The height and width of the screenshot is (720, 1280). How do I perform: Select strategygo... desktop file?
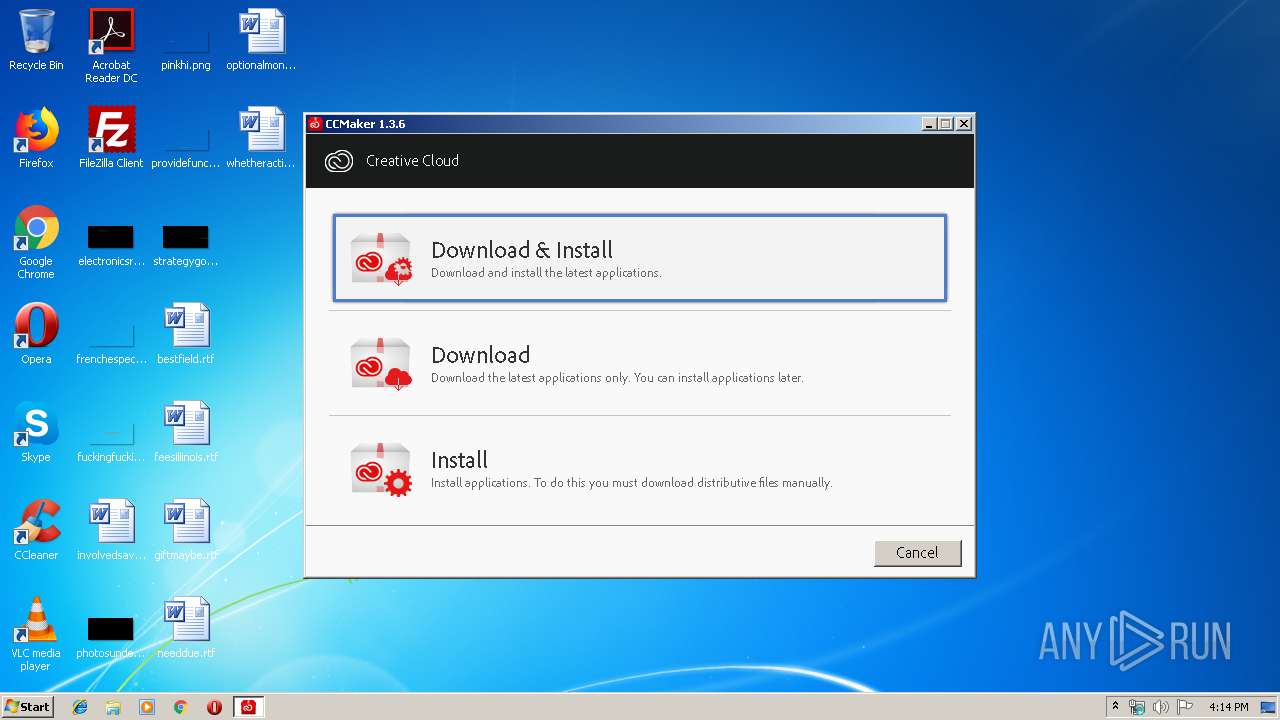pos(186,246)
